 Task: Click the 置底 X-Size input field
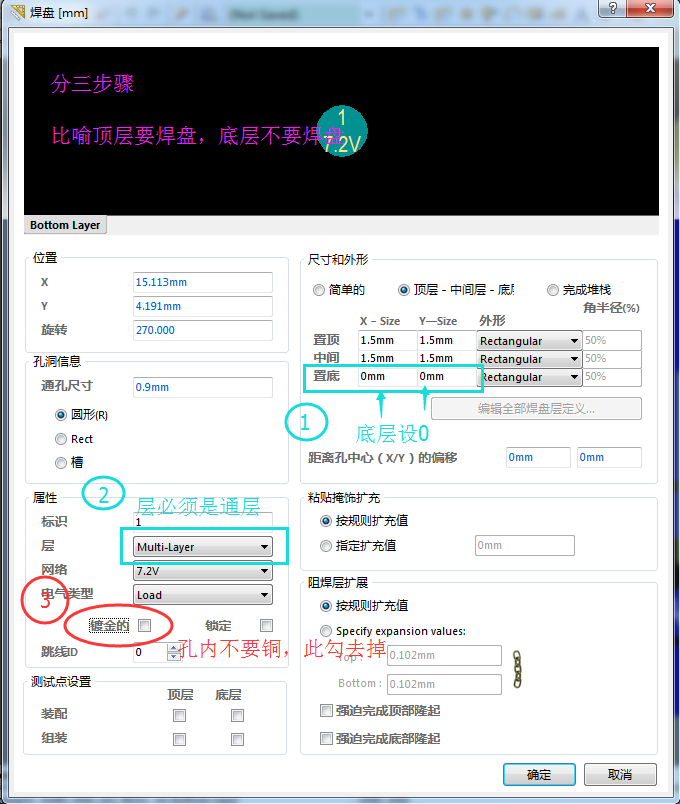click(x=386, y=377)
